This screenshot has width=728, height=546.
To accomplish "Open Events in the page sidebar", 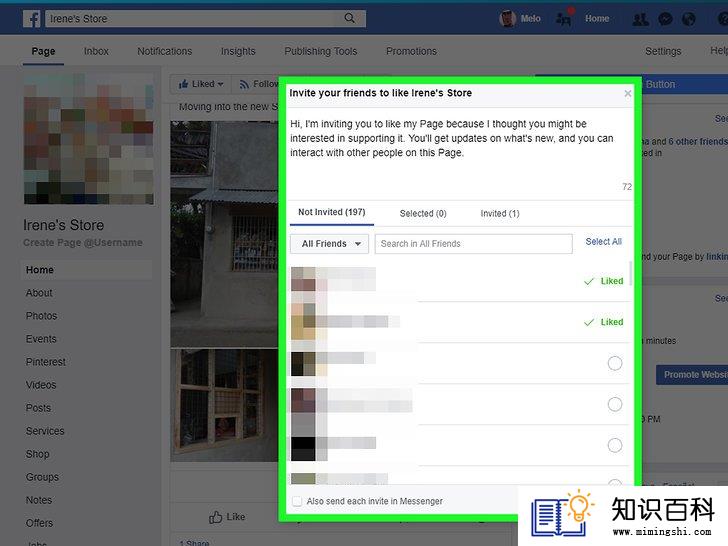I will point(41,339).
